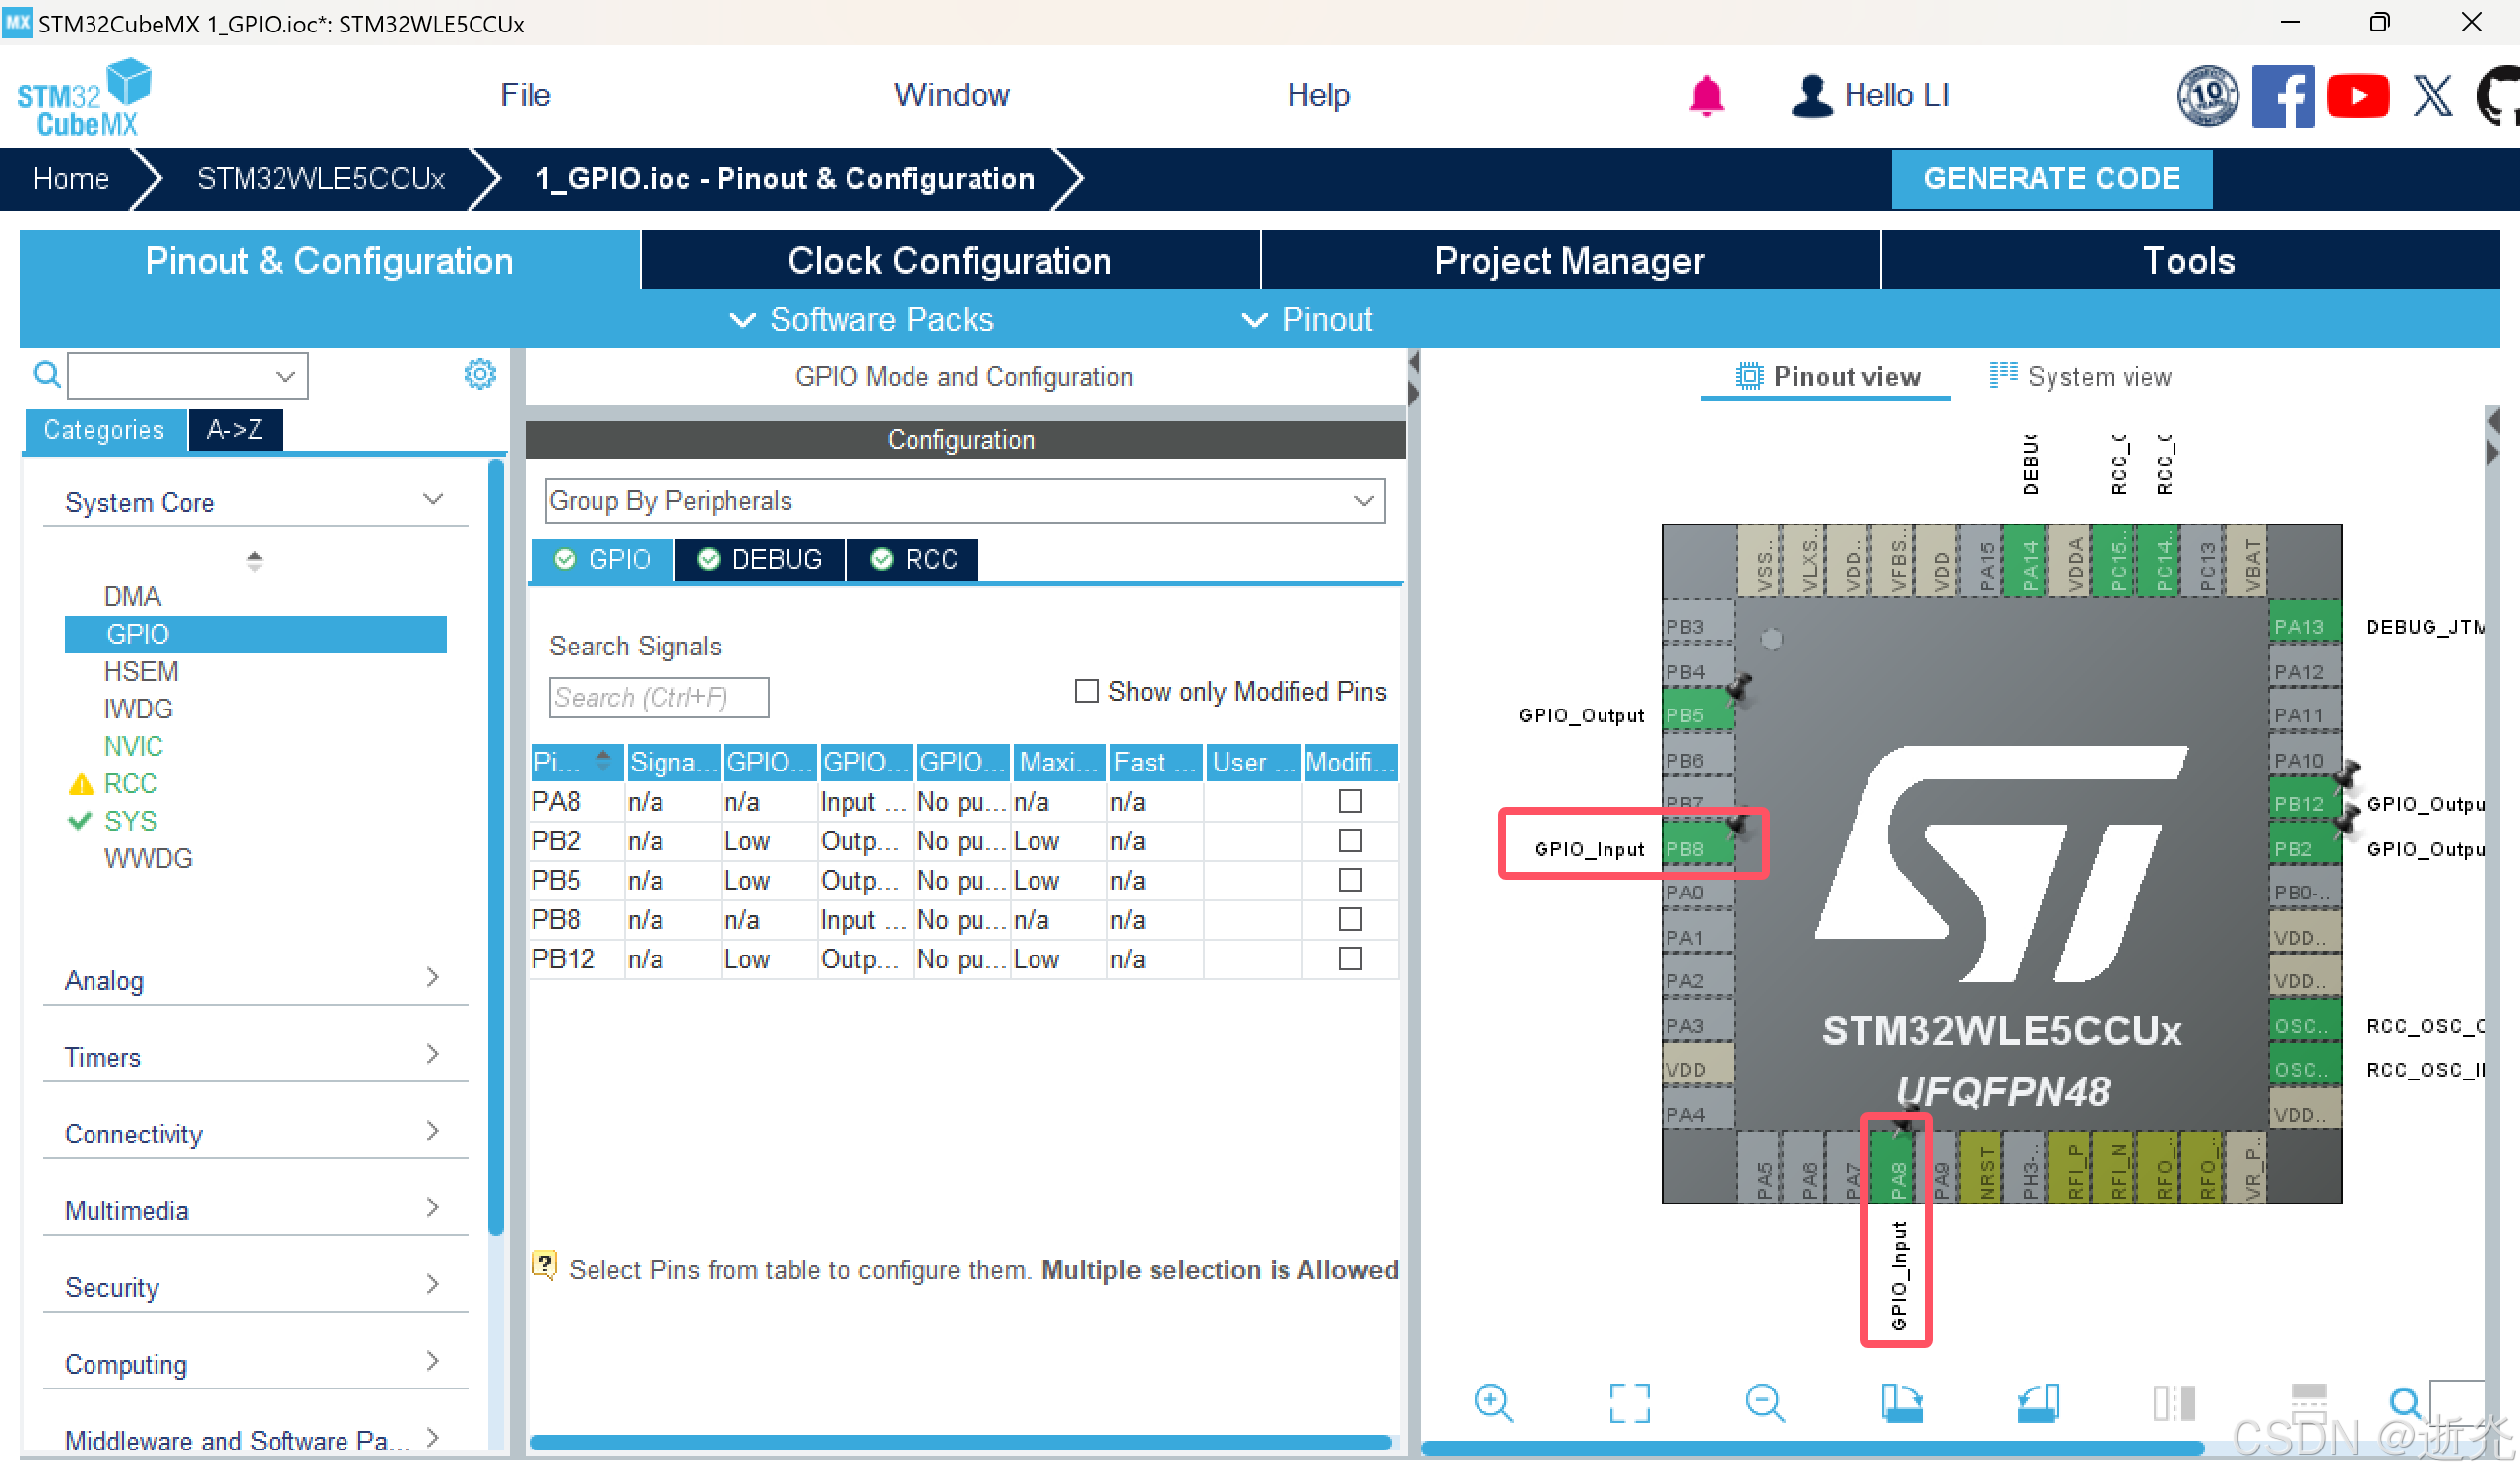This screenshot has width=2520, height=1480.
Task: Click the Search Signals input field
Action: (658, 697)
